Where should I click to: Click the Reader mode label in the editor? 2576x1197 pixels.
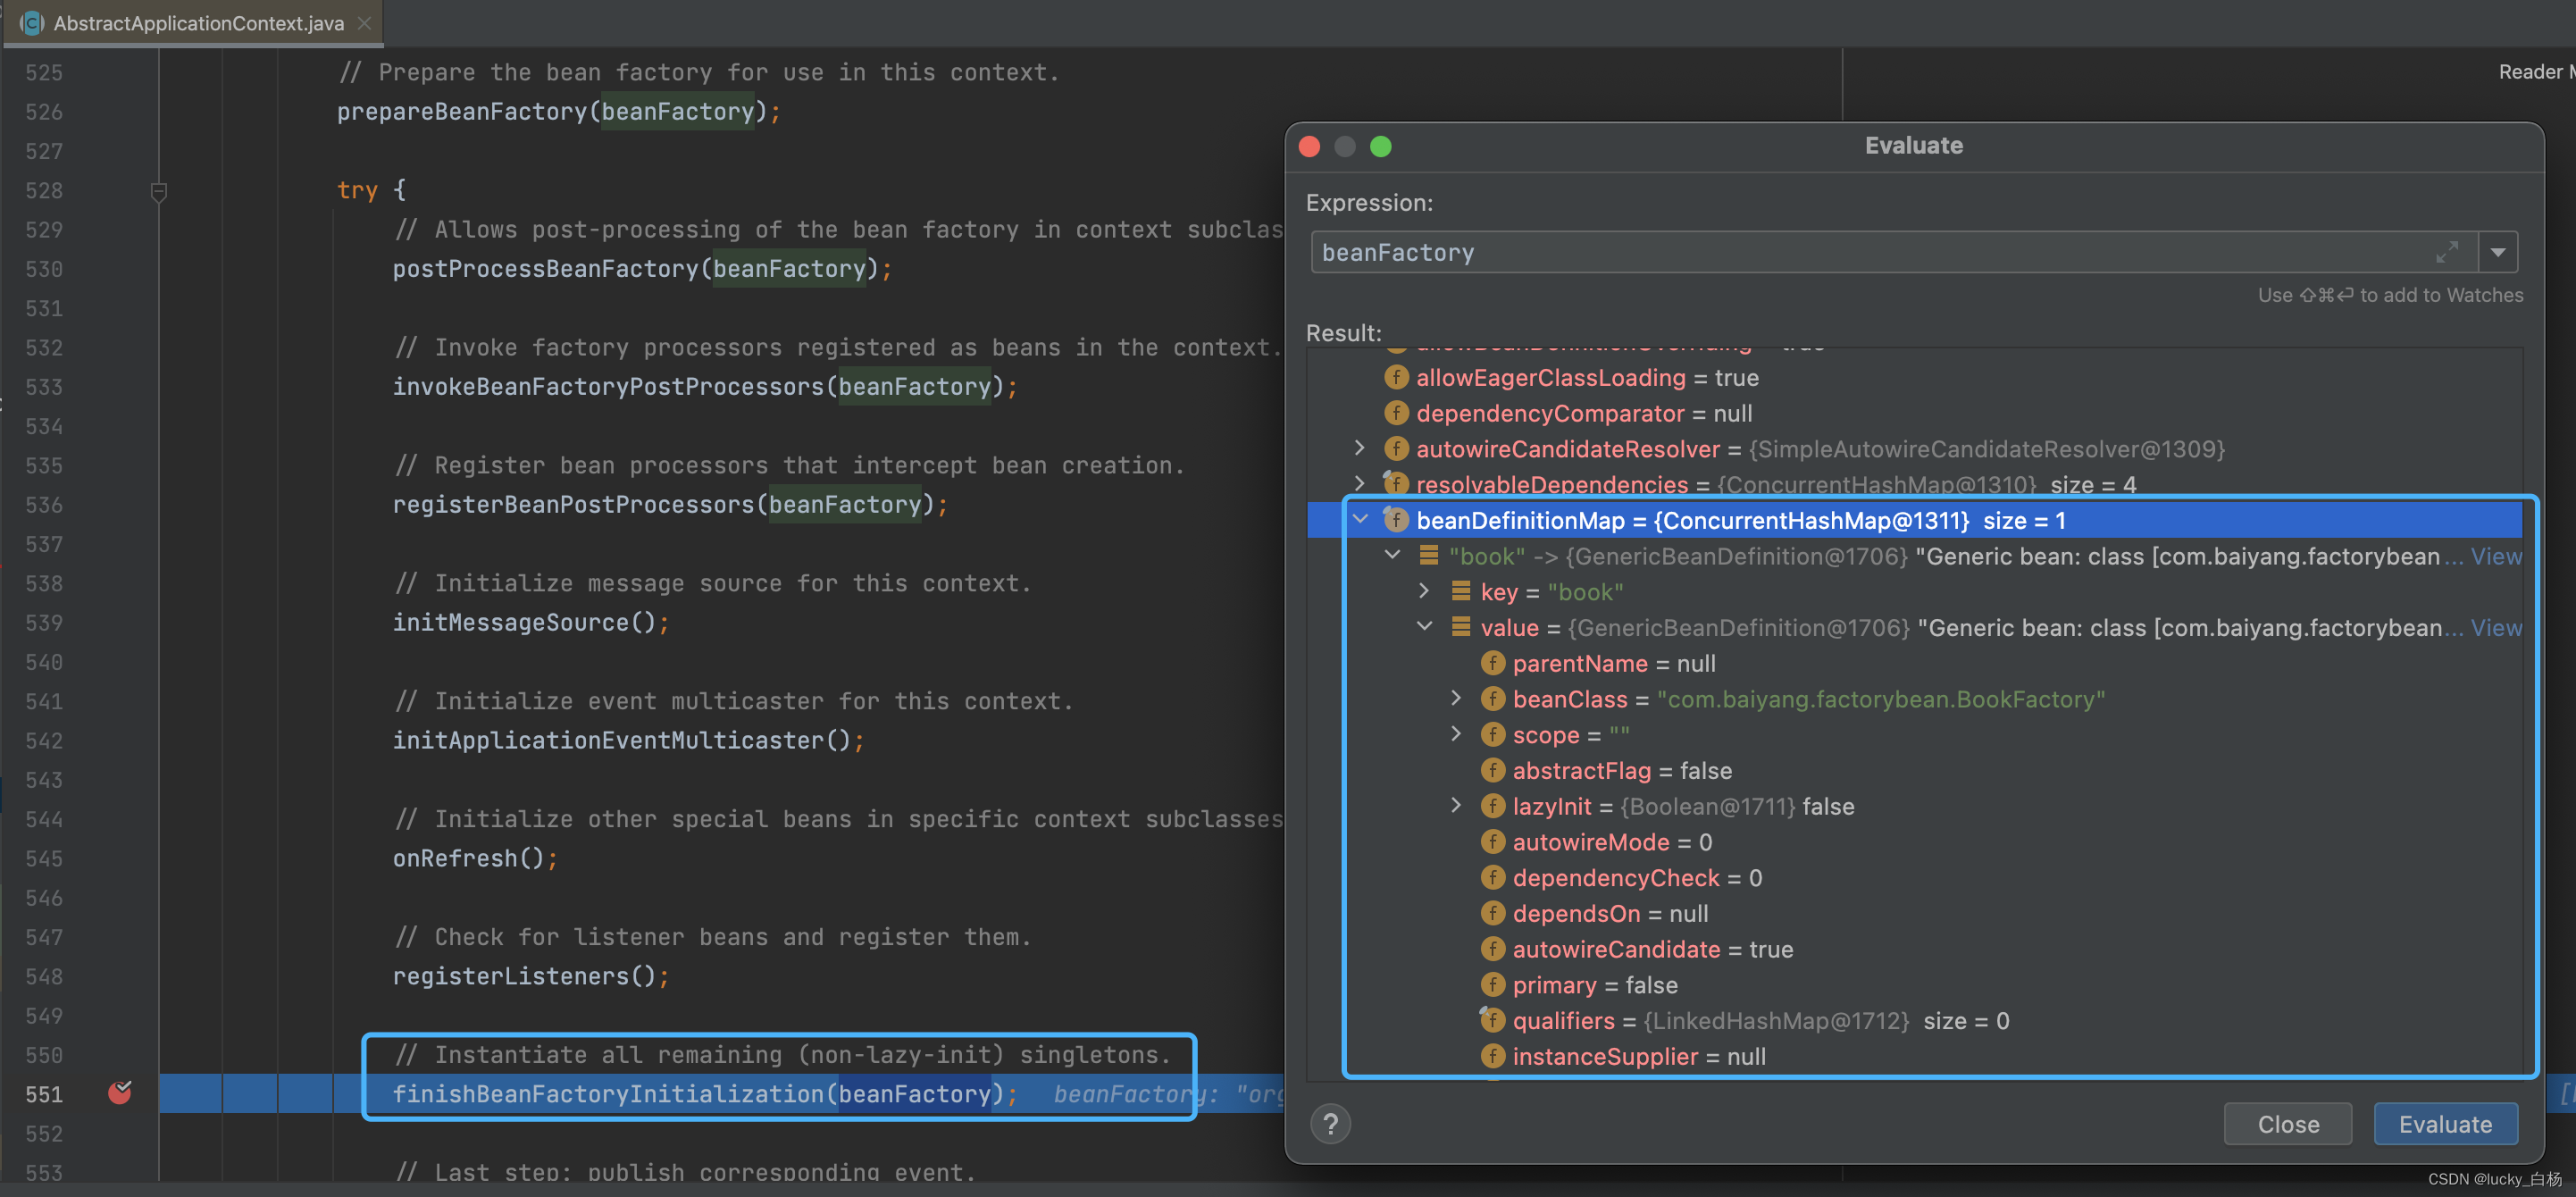click(2536, 72)
